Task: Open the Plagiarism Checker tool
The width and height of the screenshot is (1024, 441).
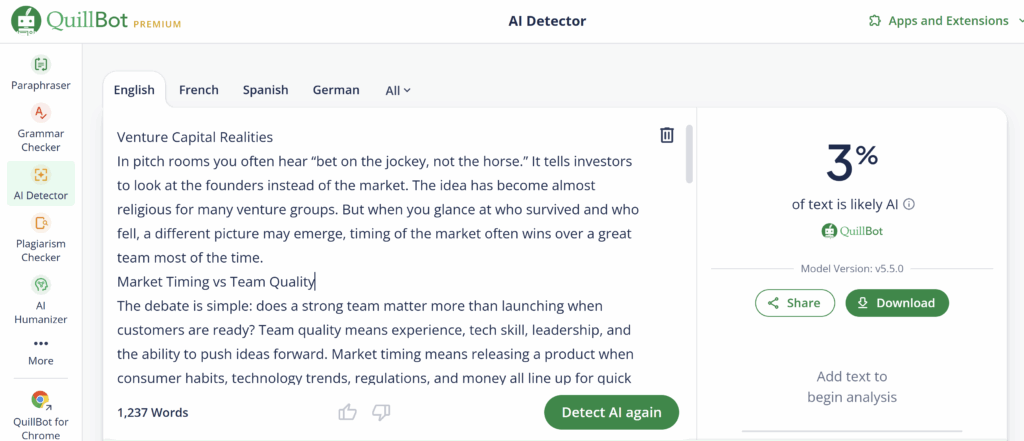Action: click(x=40, y=238)
